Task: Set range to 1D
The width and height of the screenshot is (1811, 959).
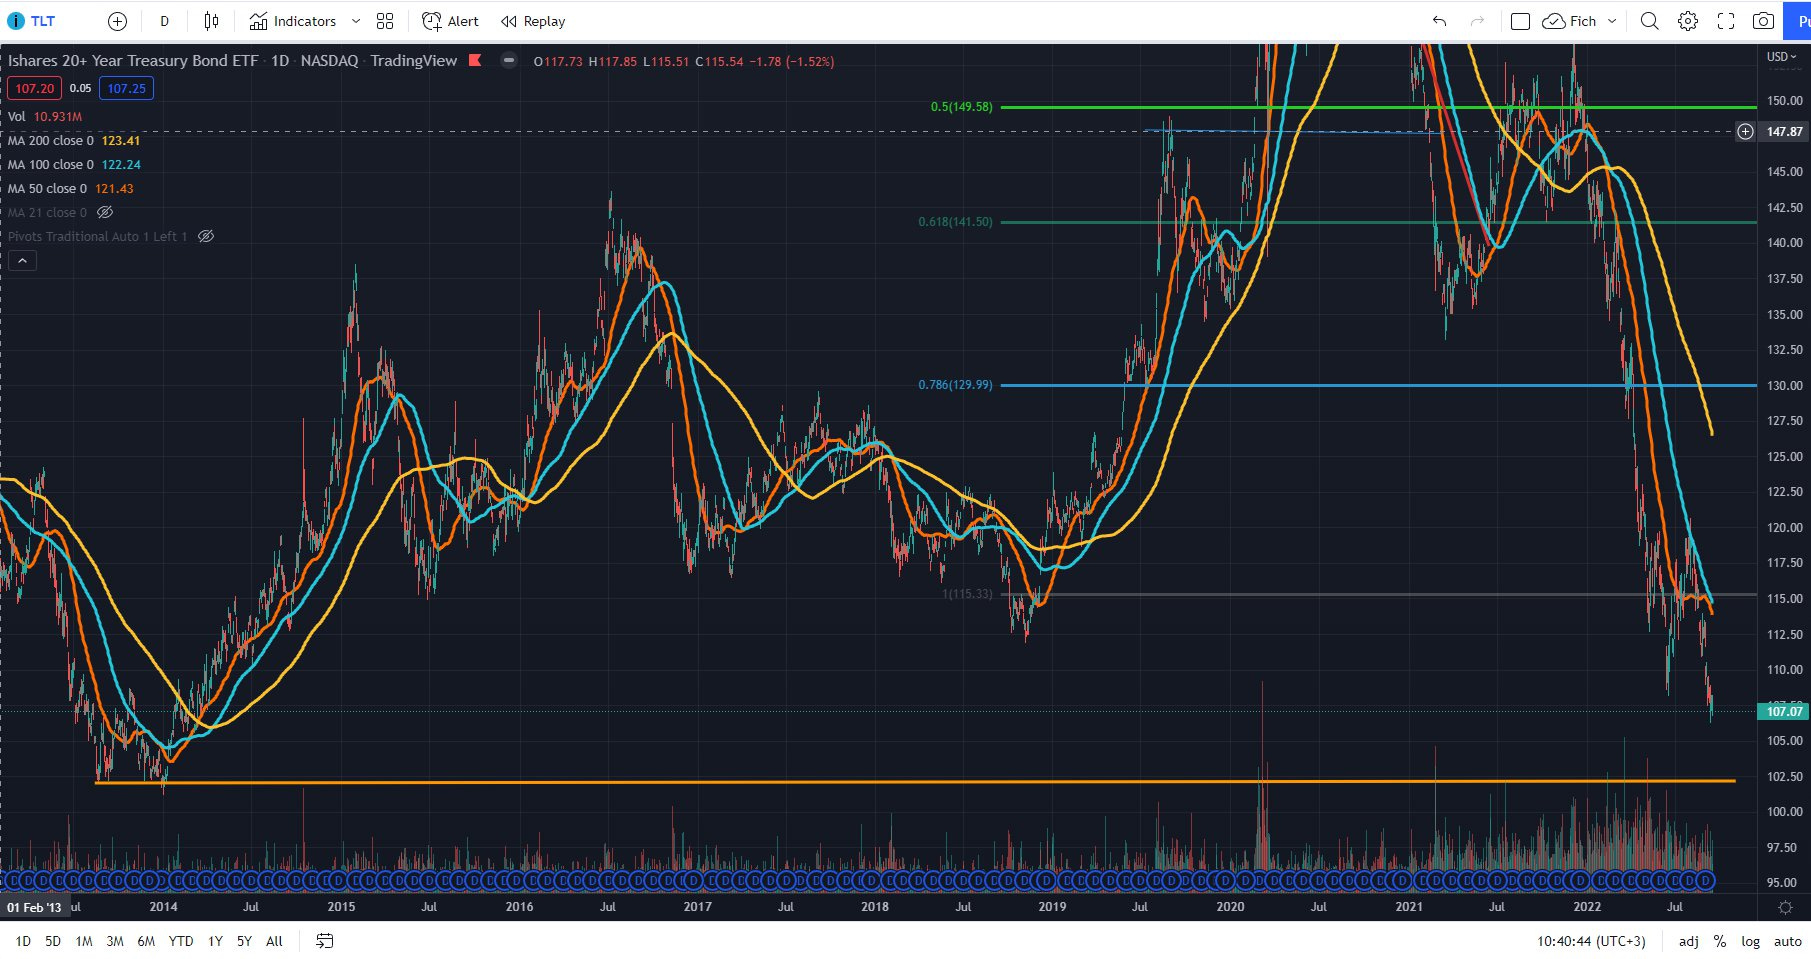Action: tap(23, 941)
